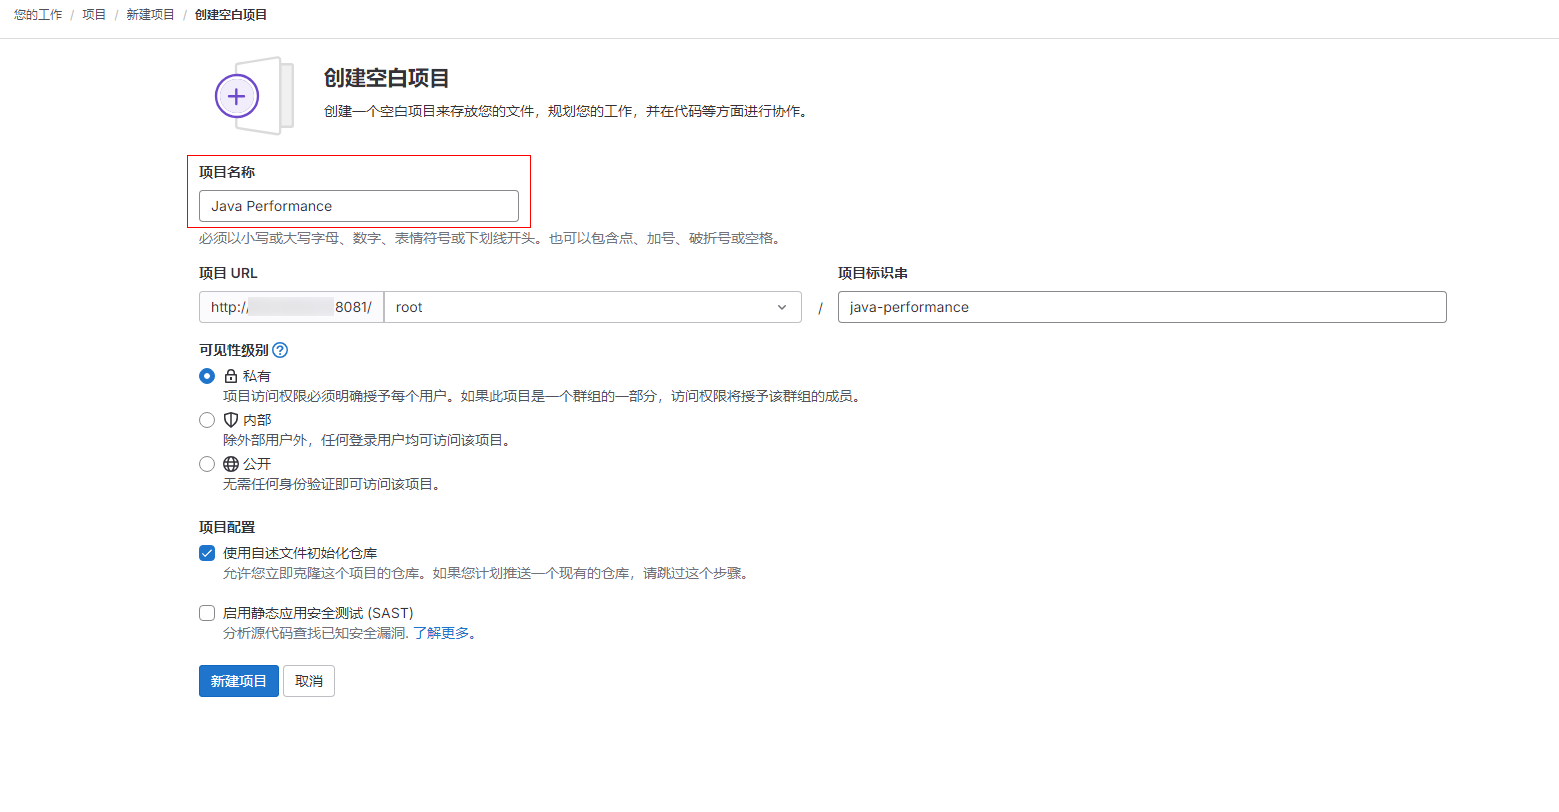
Task: Click the 启用静态应用安全测试 (SAST) label
Action: pyautogui.click(x=318, y=613)
